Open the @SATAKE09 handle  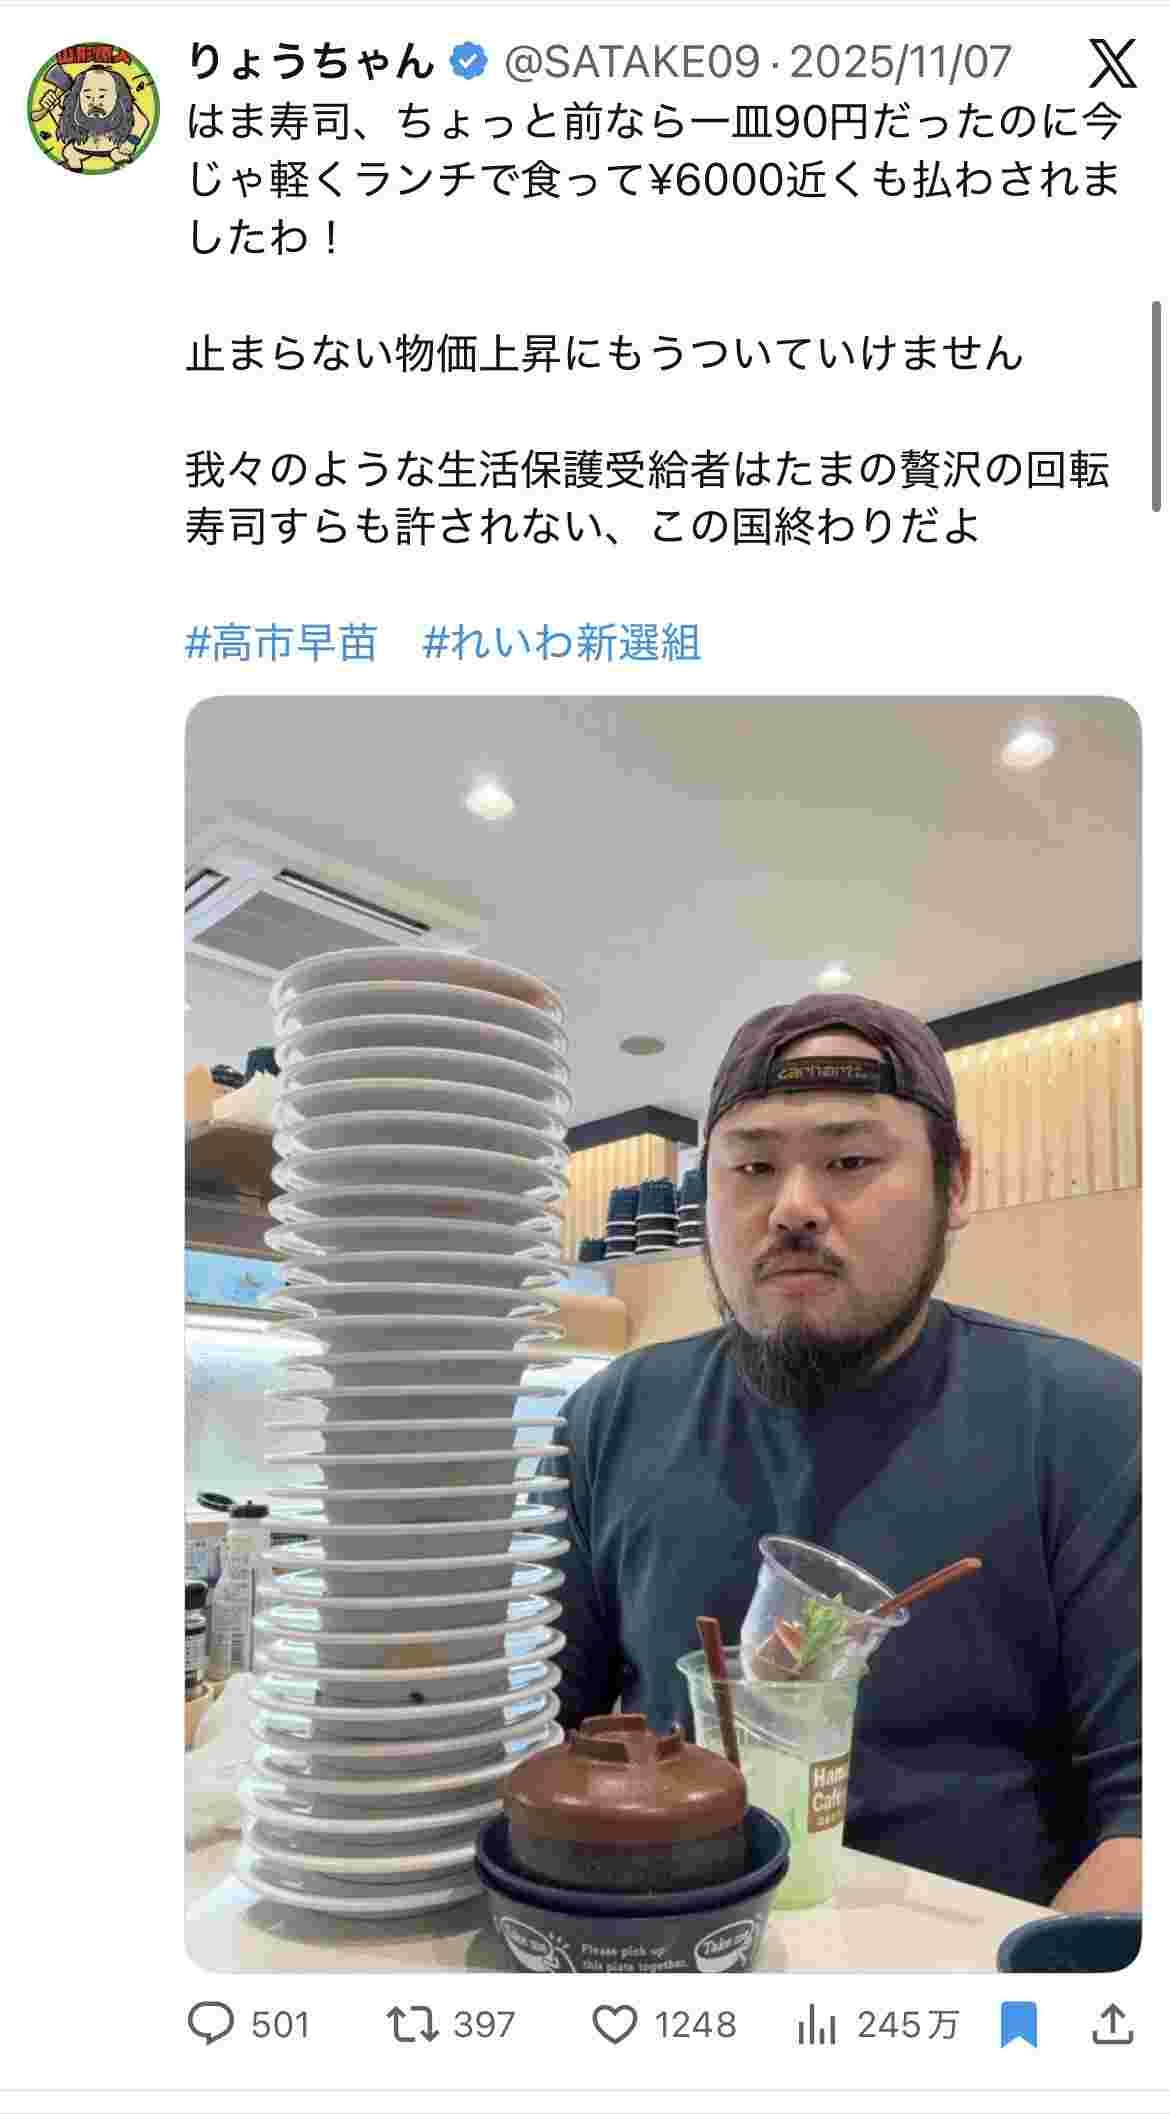(631, 63)
